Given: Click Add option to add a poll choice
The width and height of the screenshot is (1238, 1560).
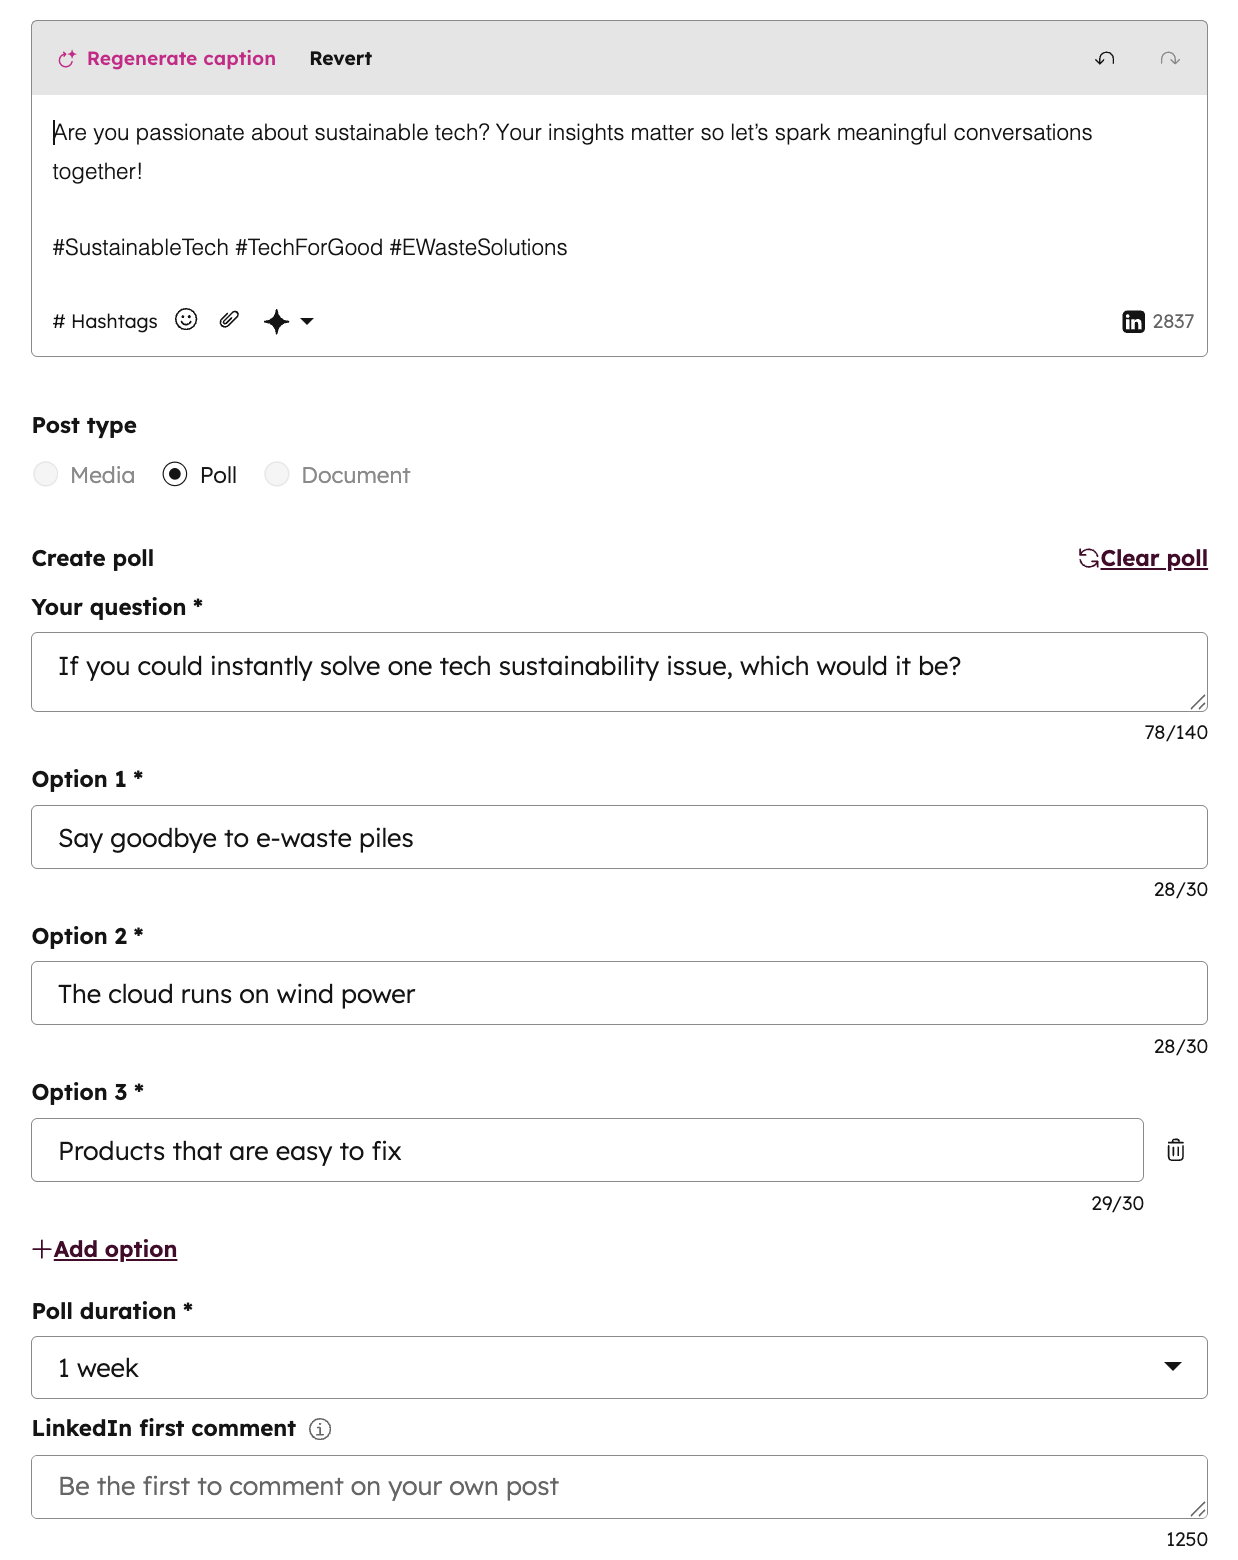Looking at the screenshot, I should pyautogui.click(x=104, y=1249).
